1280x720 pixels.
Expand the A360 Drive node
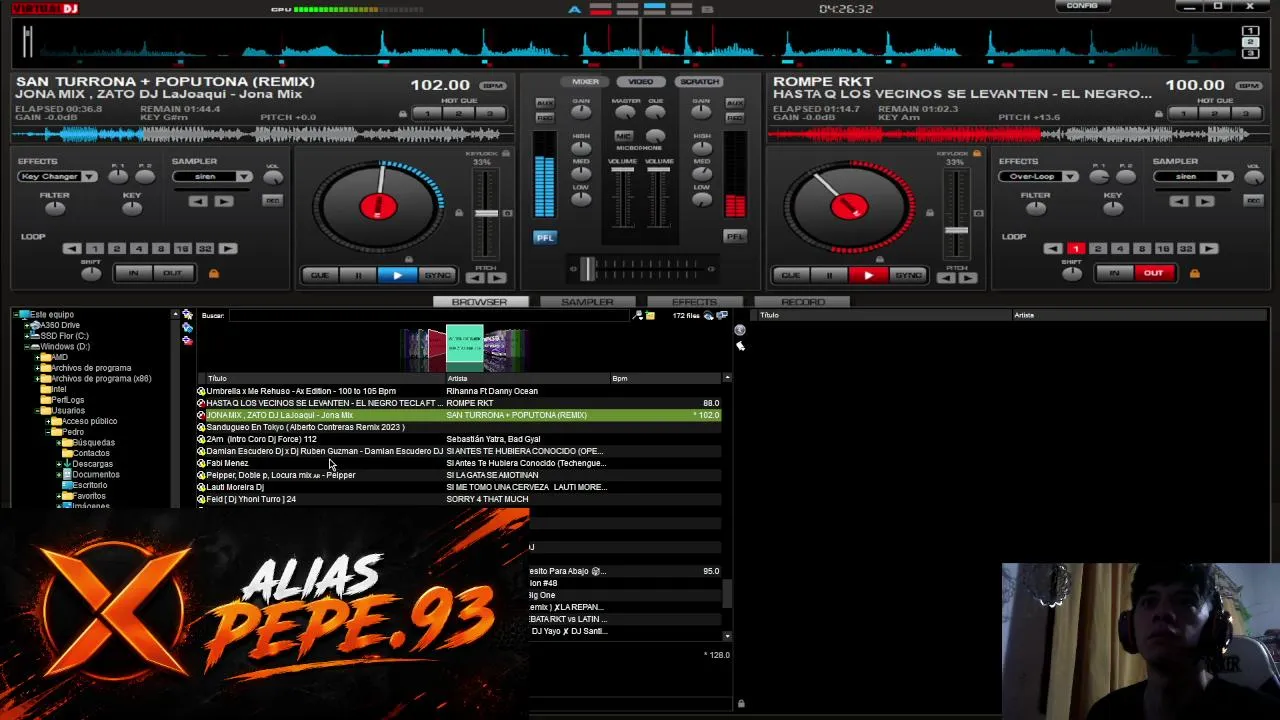(28, 325)
